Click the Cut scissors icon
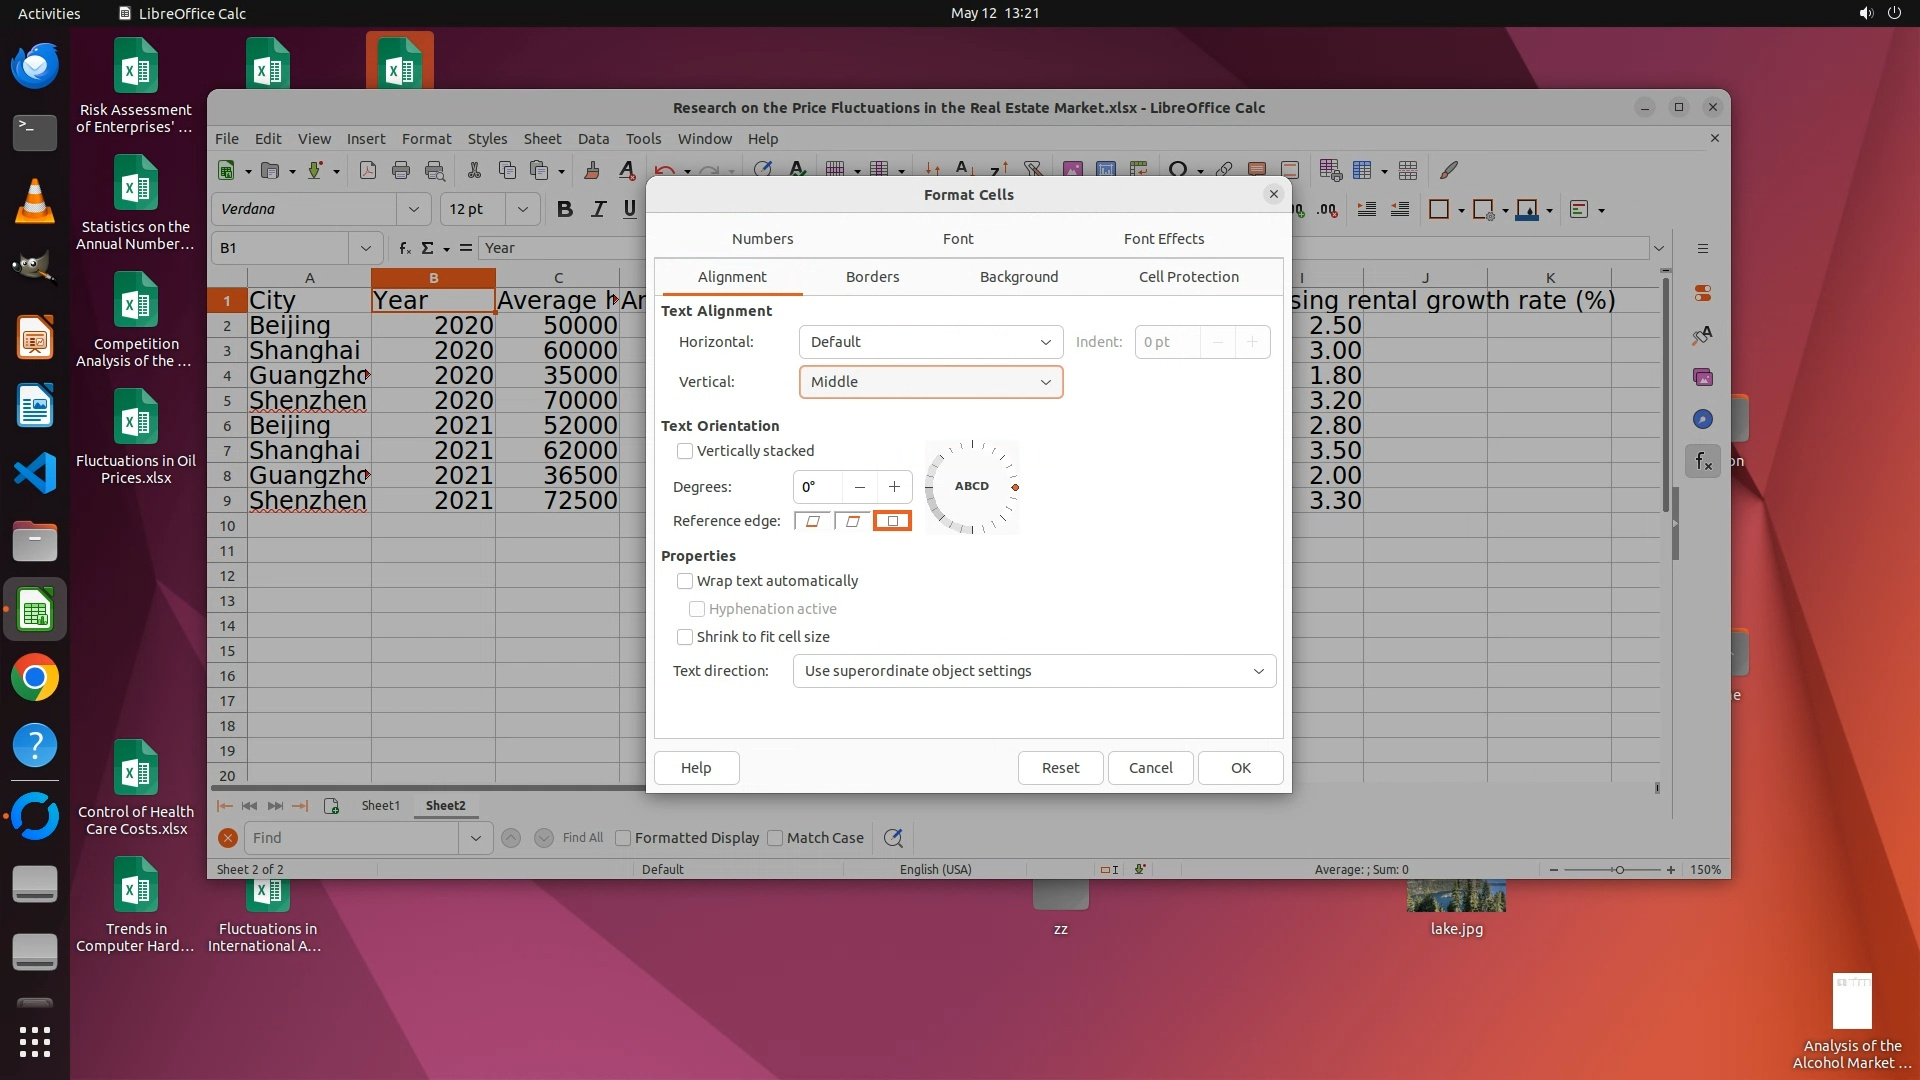The width and height of the screenshot is (1920, 1080). [474, 170]
